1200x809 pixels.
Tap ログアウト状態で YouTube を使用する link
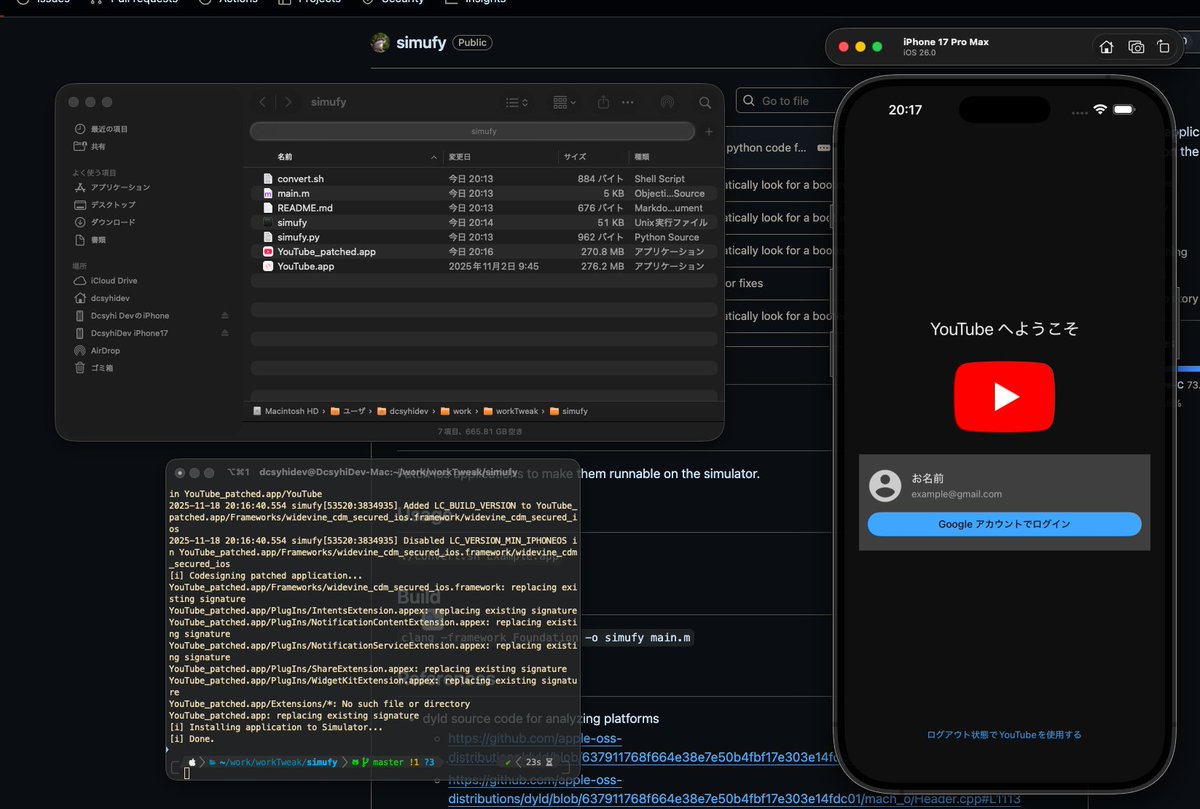tap(1003, 734)
